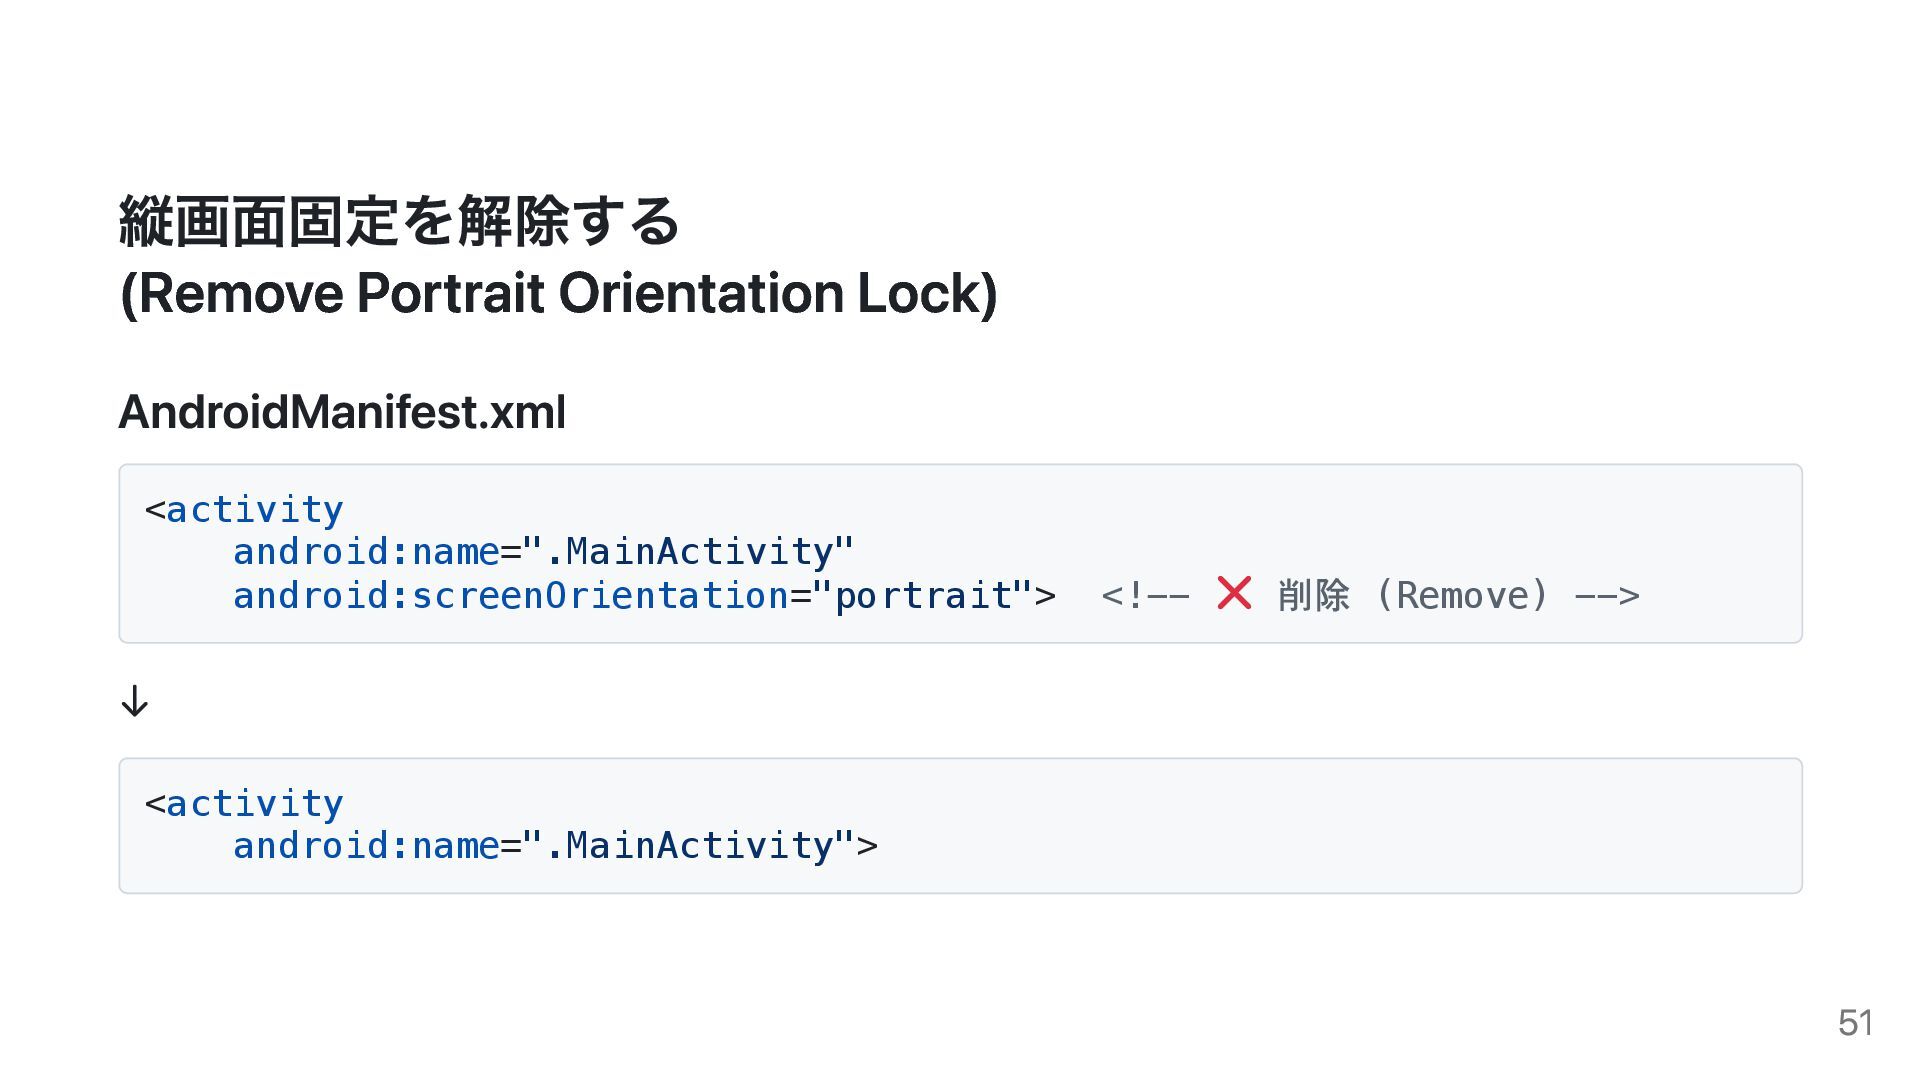The width and height of the screenshot is (1920, 1080).
Task: Click the Remove Portrait Orientation Lock heading
Action: coord(558,293)
